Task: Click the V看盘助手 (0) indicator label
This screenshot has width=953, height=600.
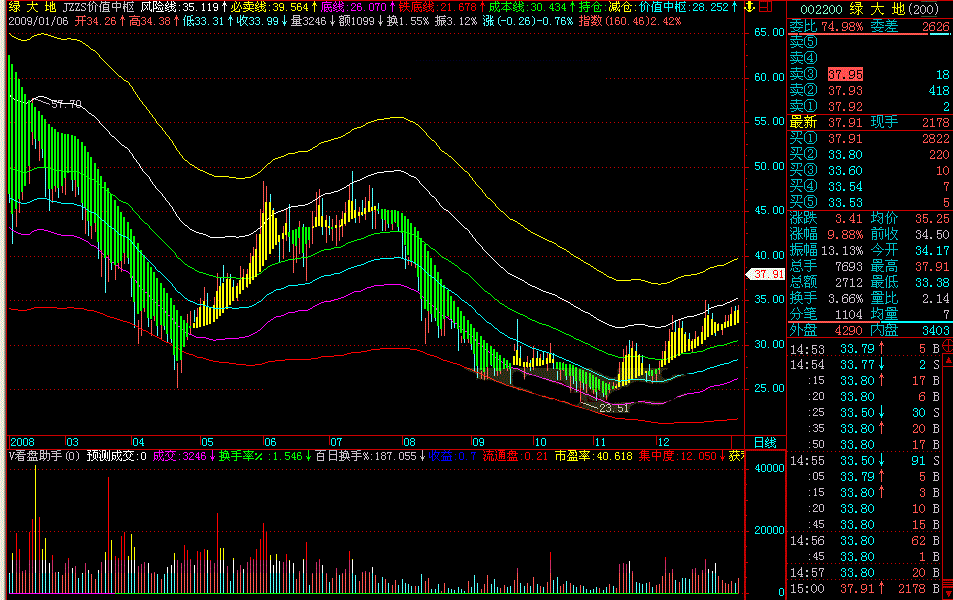Action: (44, 456)
